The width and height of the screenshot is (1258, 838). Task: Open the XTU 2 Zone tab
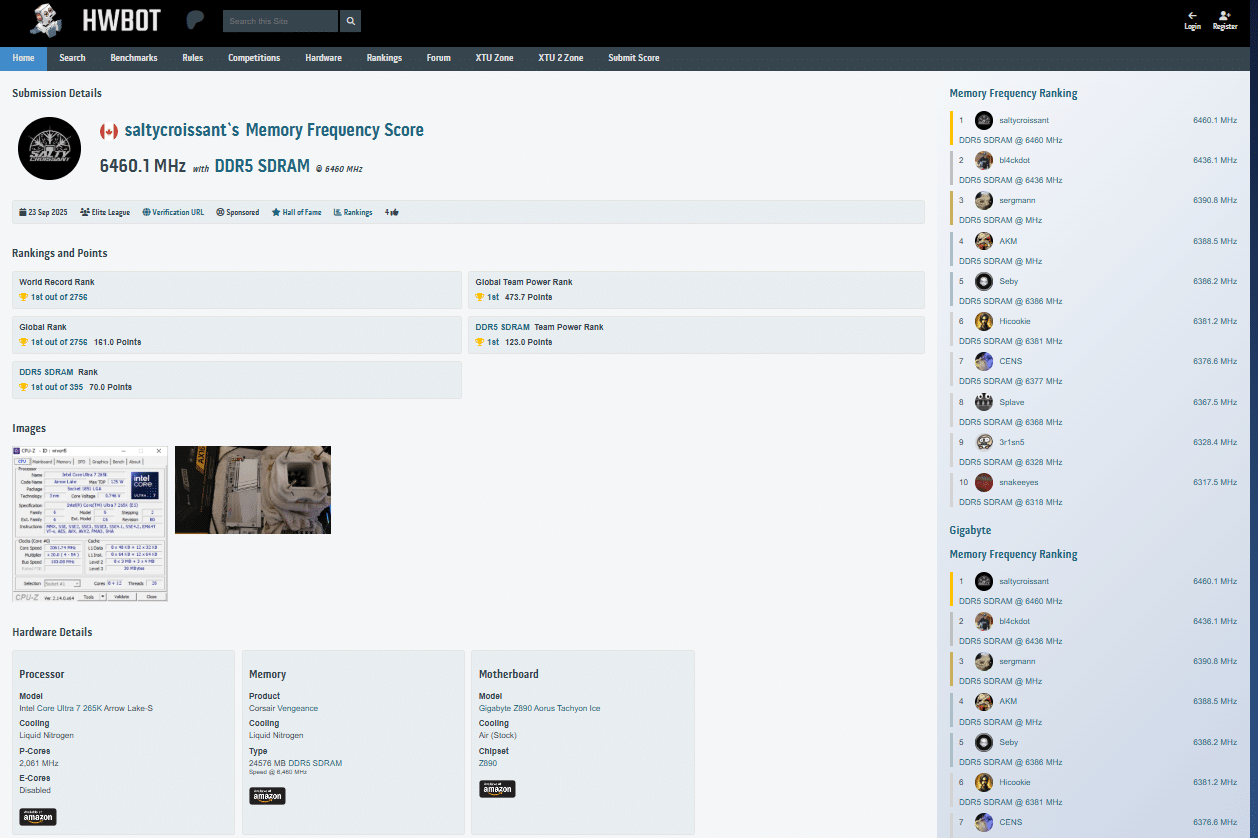coord(560,58)
